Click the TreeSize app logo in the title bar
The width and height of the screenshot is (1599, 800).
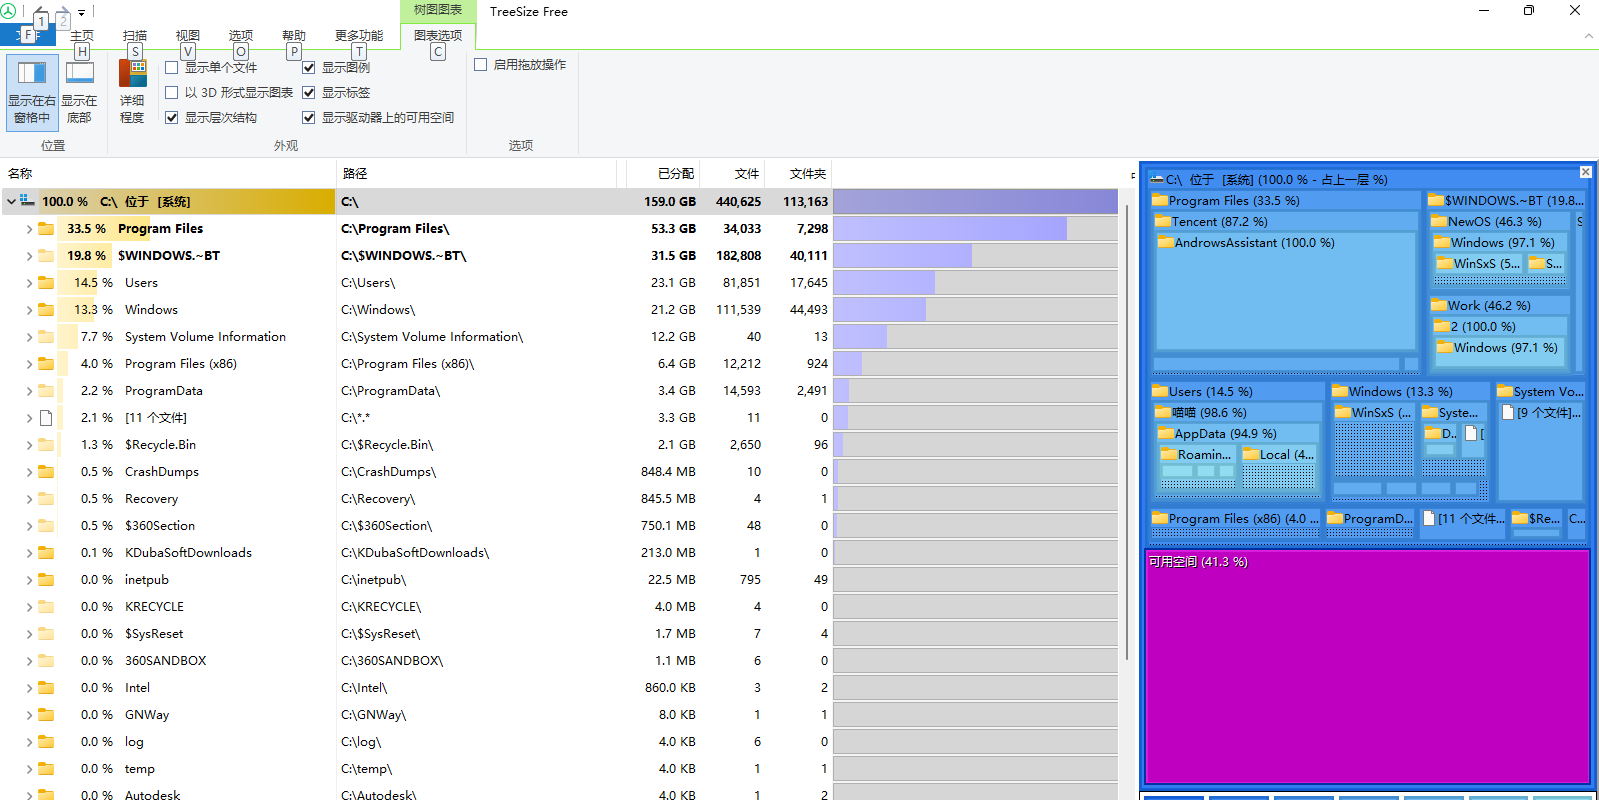tap(8, 12)
